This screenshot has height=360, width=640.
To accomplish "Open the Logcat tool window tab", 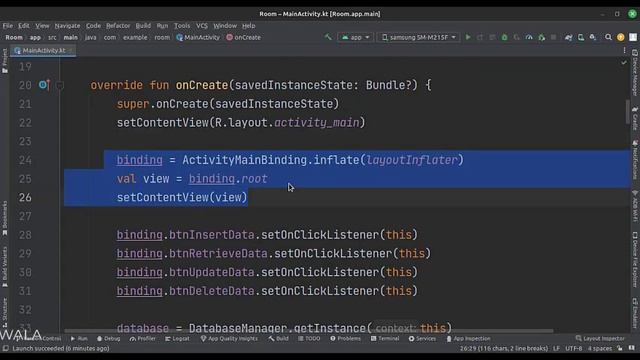I will [x=177, y=338].
